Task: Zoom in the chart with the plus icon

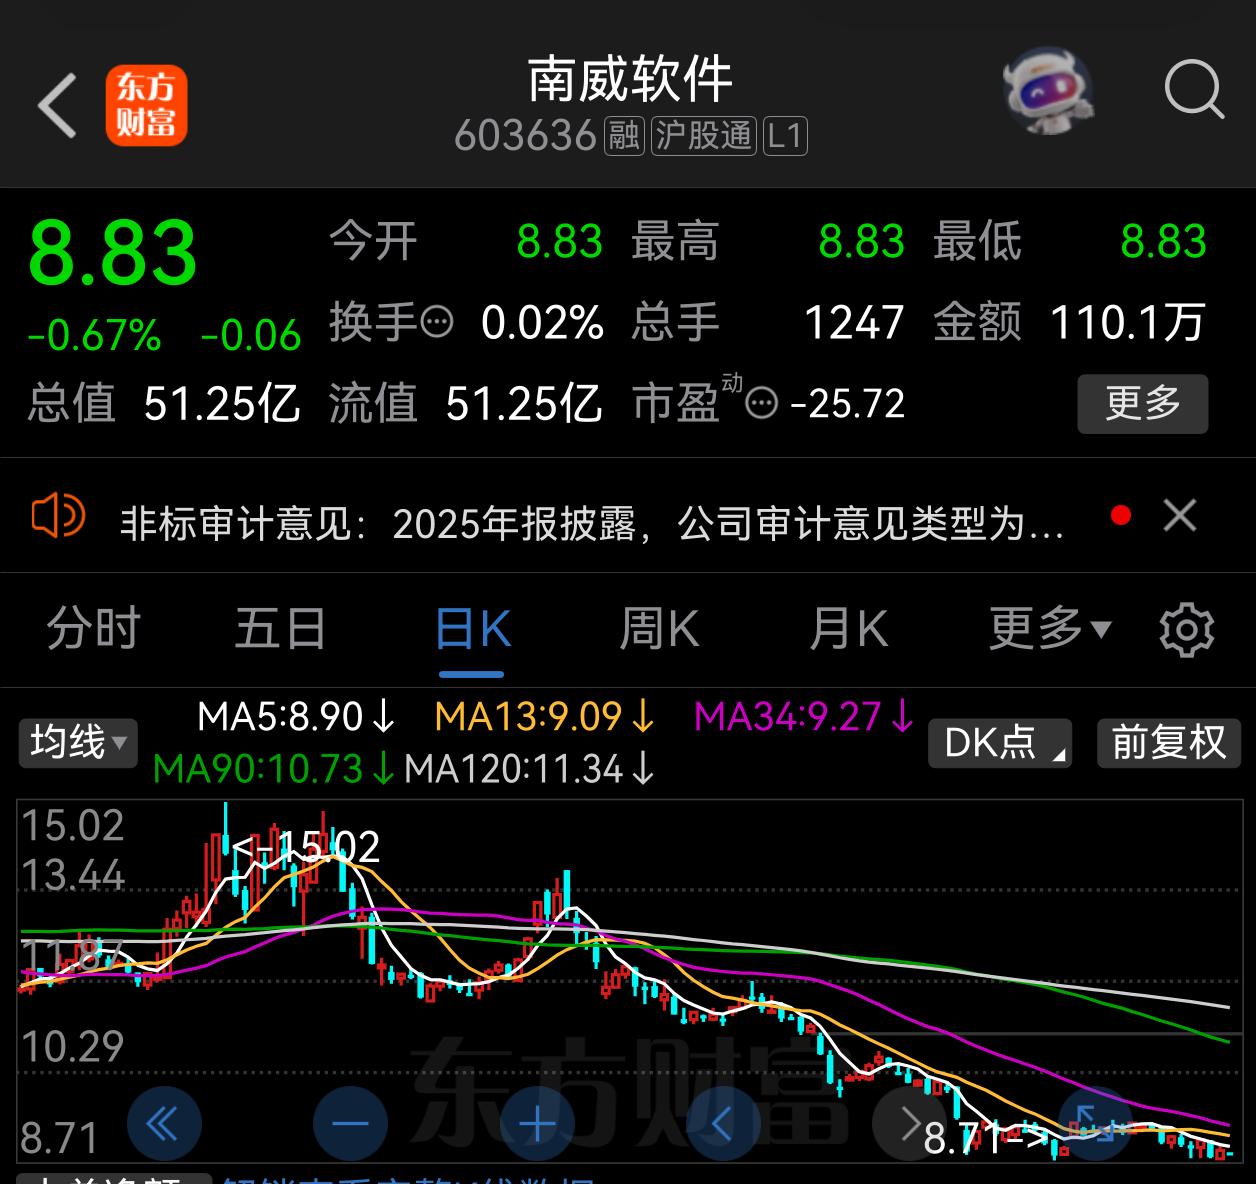Action: (536, 1123)
